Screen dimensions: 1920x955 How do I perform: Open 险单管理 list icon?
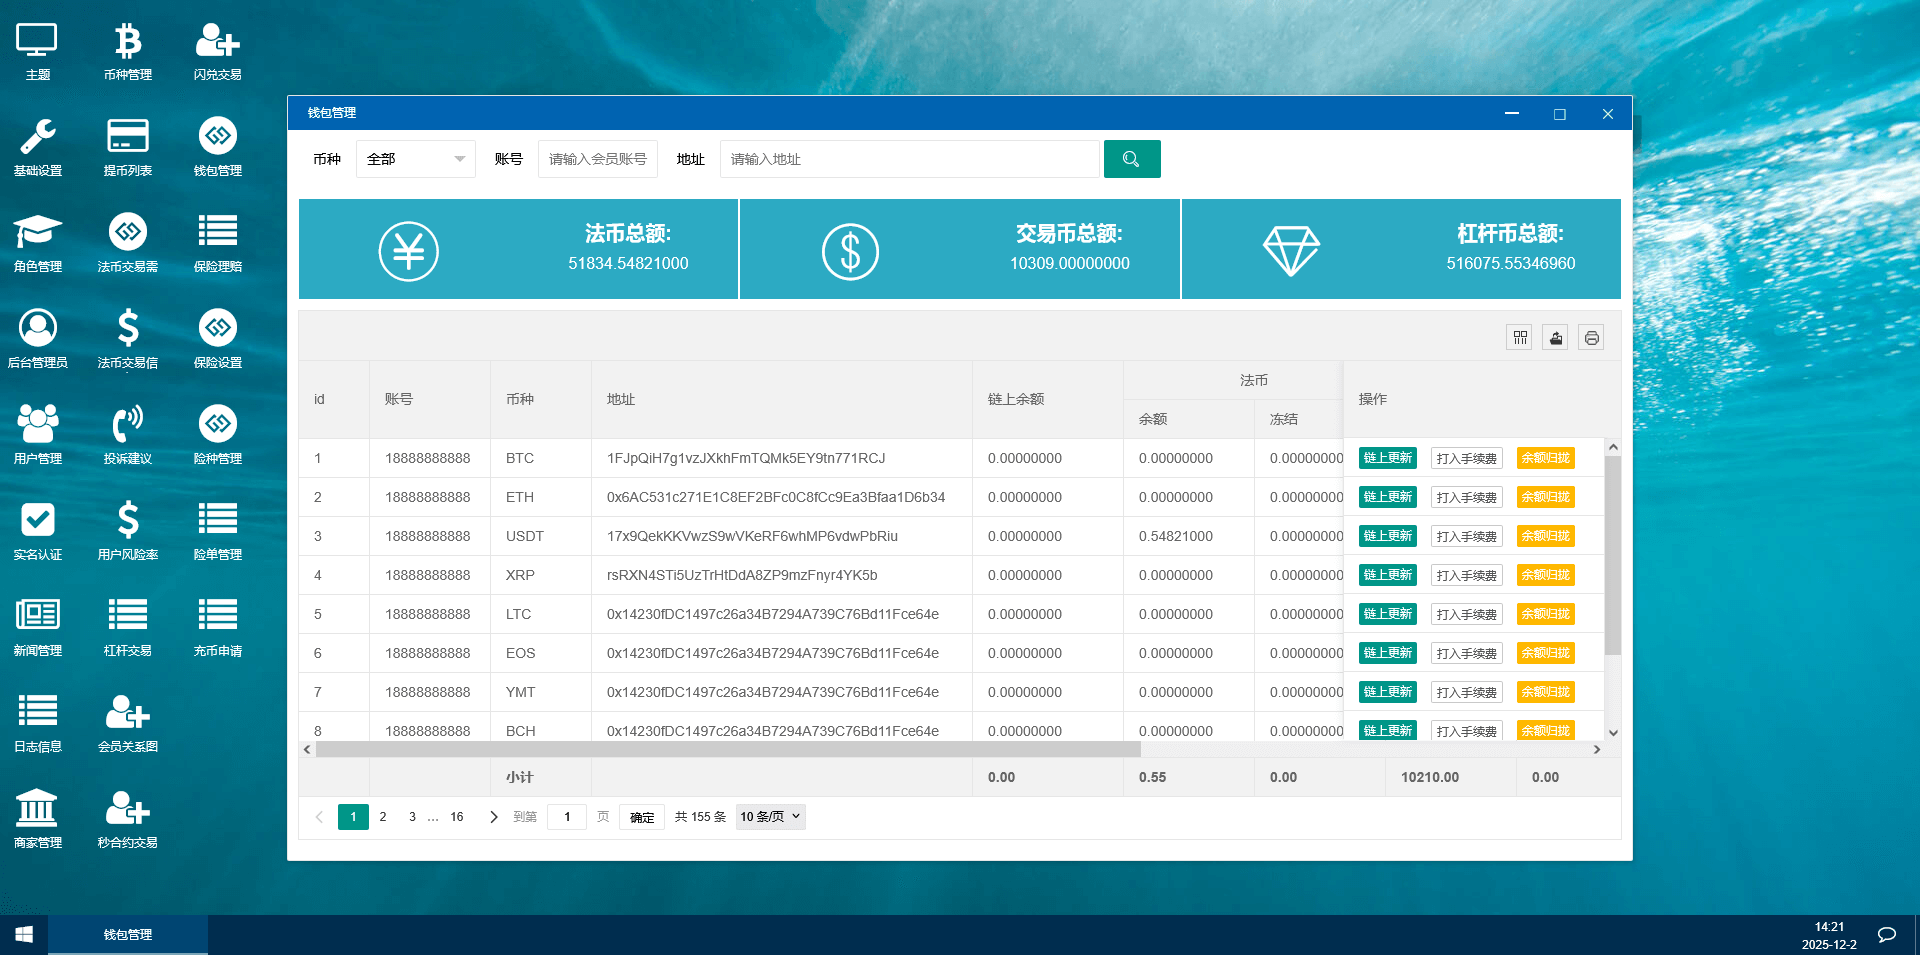pyautogui.click(x=217, y=531)
